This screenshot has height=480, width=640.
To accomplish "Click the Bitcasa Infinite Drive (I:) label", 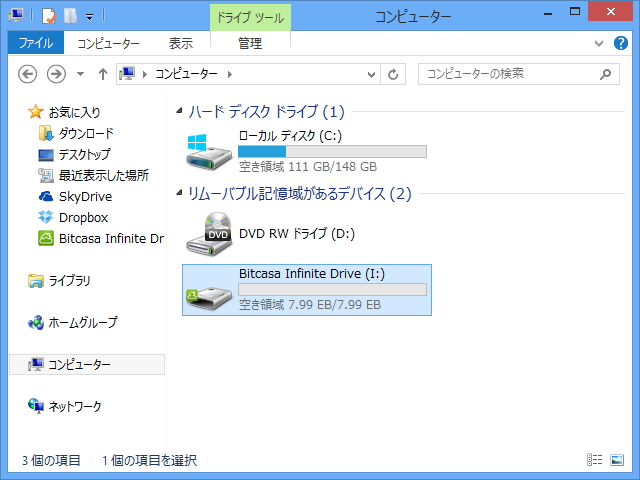I will click(x=312, y=273).
